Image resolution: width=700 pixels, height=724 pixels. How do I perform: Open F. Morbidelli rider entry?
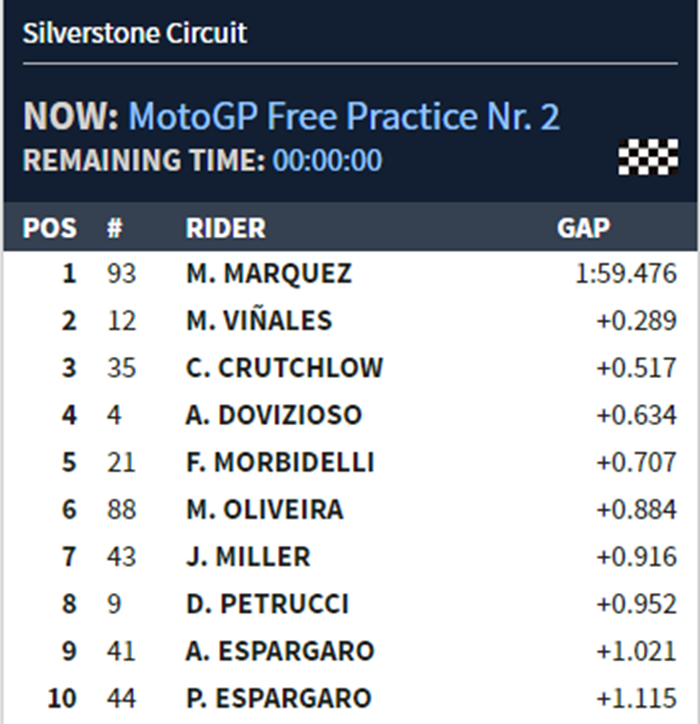pyautogui.click(x=280, y=462)
